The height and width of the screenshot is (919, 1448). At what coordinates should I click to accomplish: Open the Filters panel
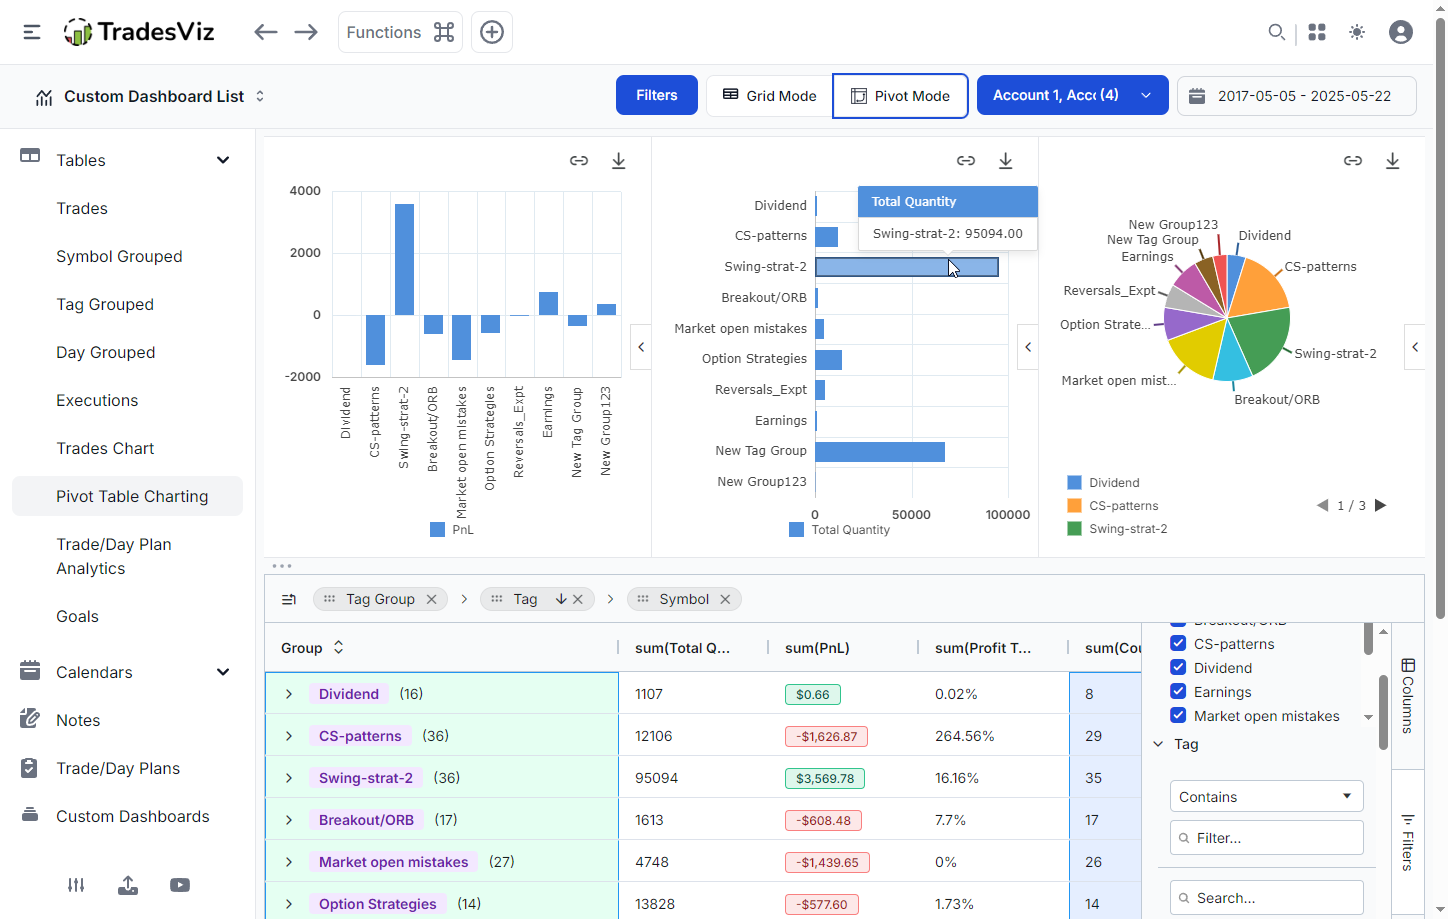(656, 95)
